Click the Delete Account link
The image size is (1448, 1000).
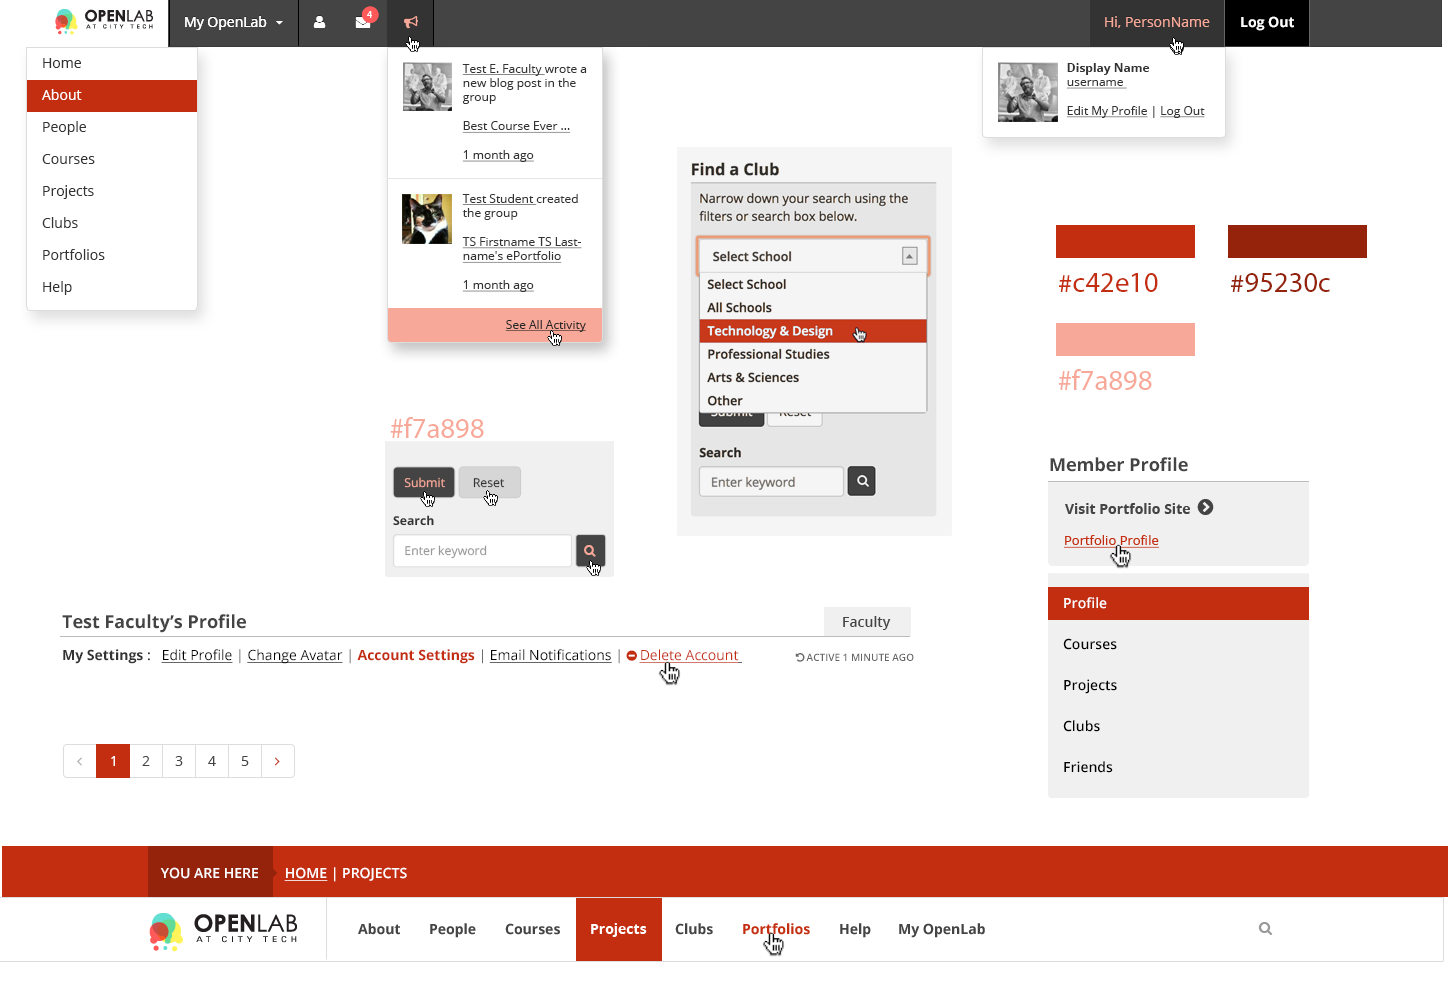(689, 655)
